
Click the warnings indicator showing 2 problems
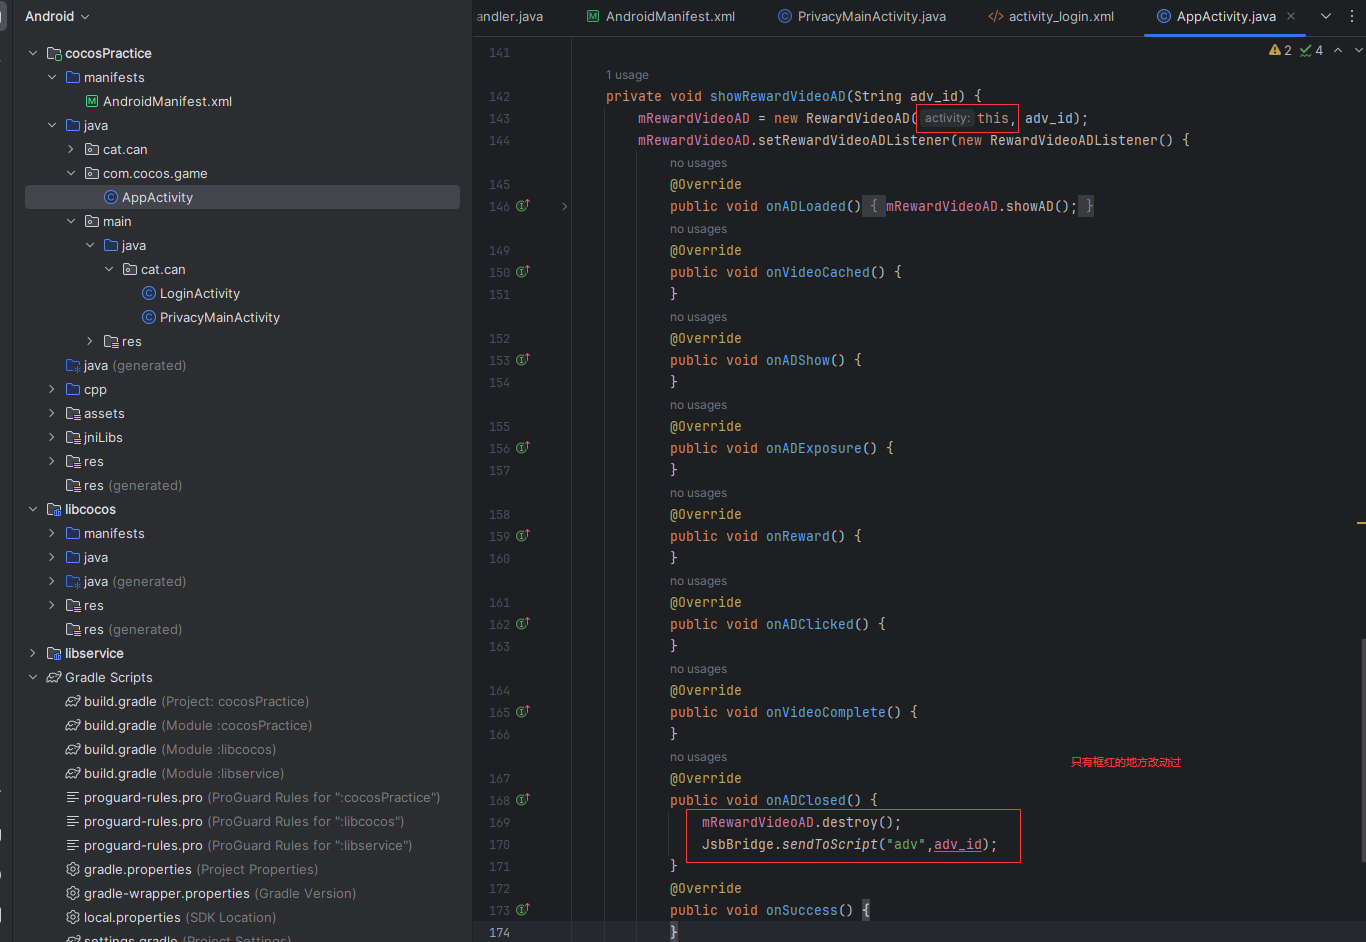[x=1280, y=50]
